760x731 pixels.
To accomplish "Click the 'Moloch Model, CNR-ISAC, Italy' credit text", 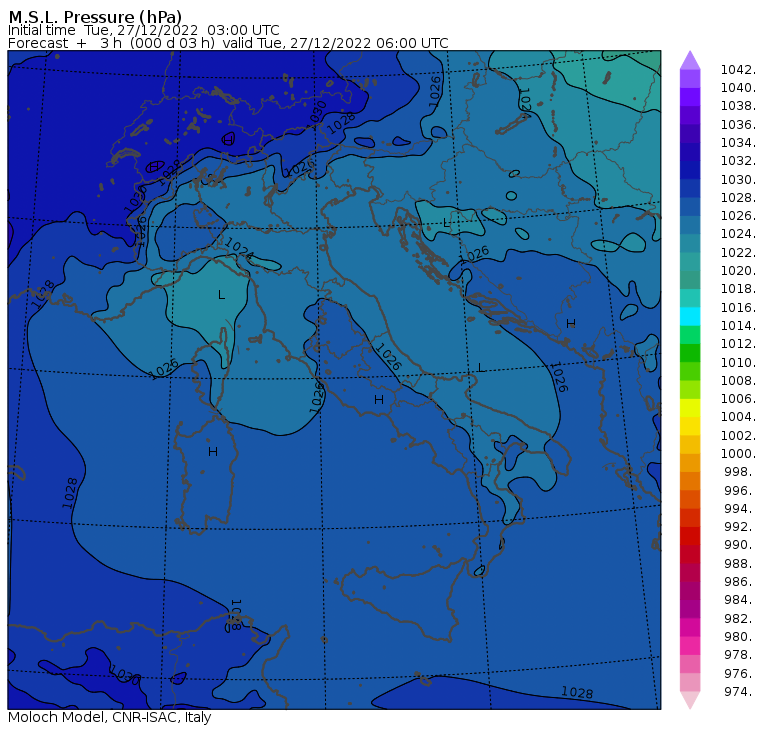I will click(110, 717).
